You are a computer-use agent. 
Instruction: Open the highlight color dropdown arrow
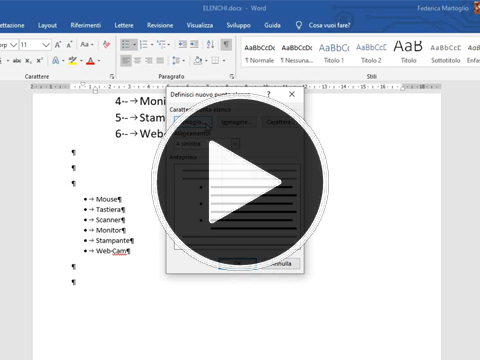(81, 61)
